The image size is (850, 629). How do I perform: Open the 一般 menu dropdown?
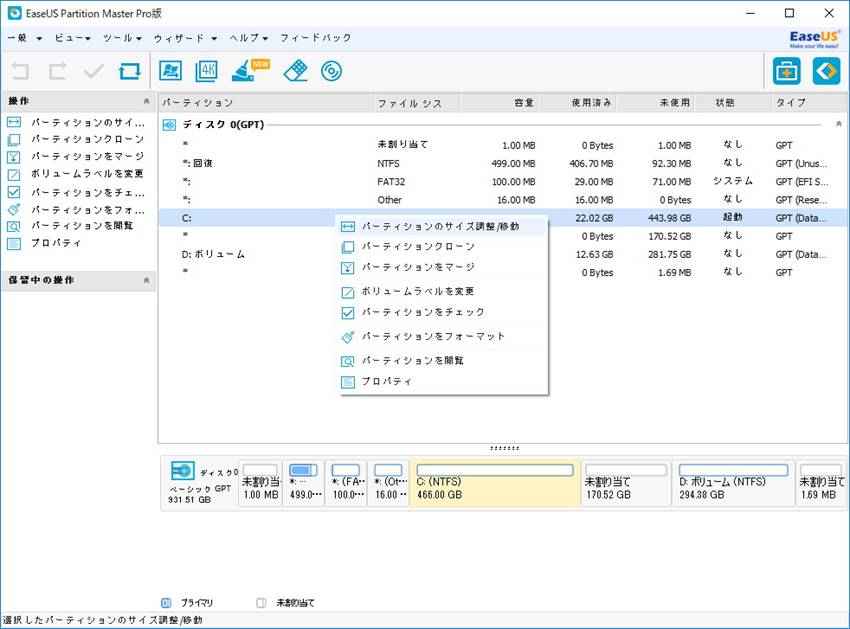[x=24, y=38]
